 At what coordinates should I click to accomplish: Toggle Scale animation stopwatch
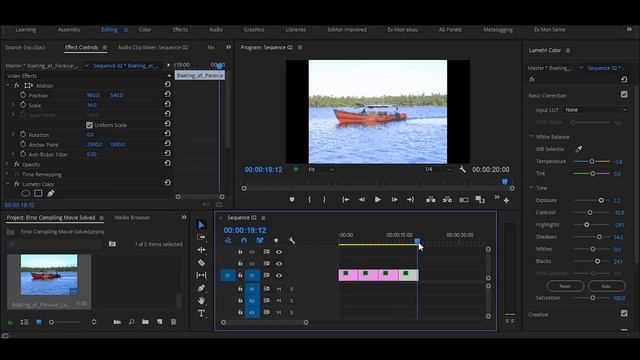pyautogui.click(x=23, y=105)
